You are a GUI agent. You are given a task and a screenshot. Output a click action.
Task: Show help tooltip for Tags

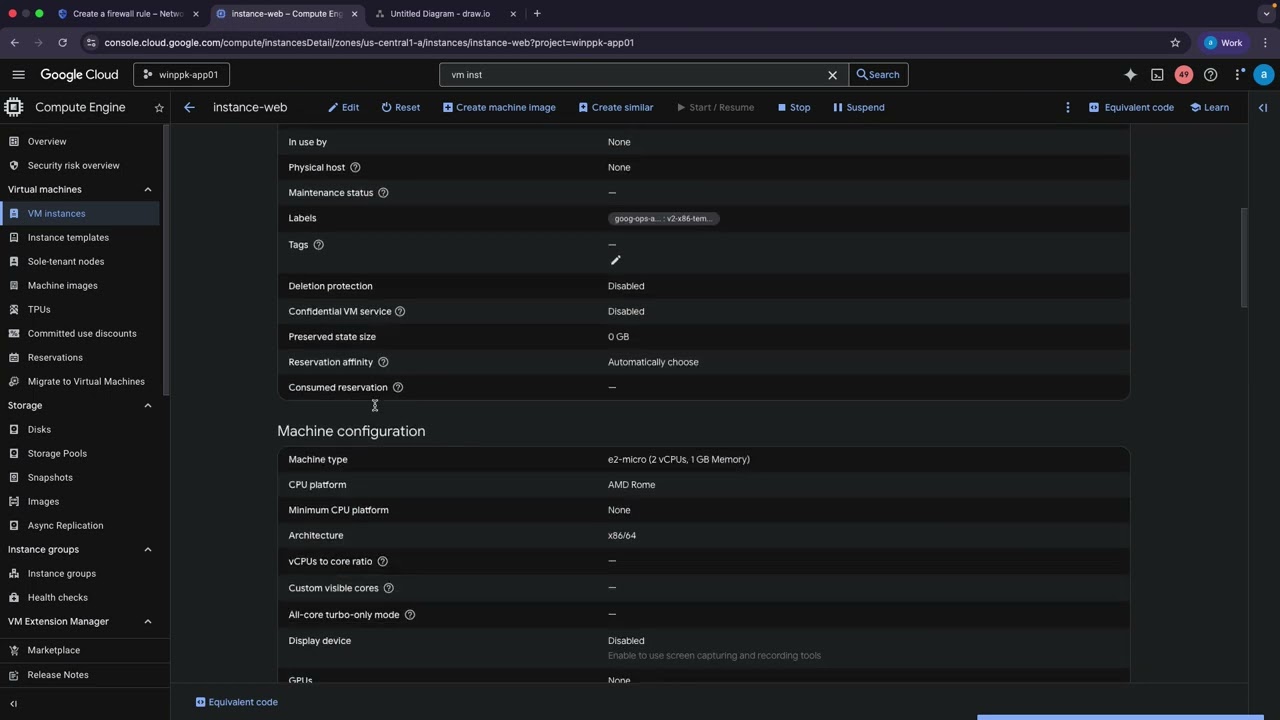[319, 245]
